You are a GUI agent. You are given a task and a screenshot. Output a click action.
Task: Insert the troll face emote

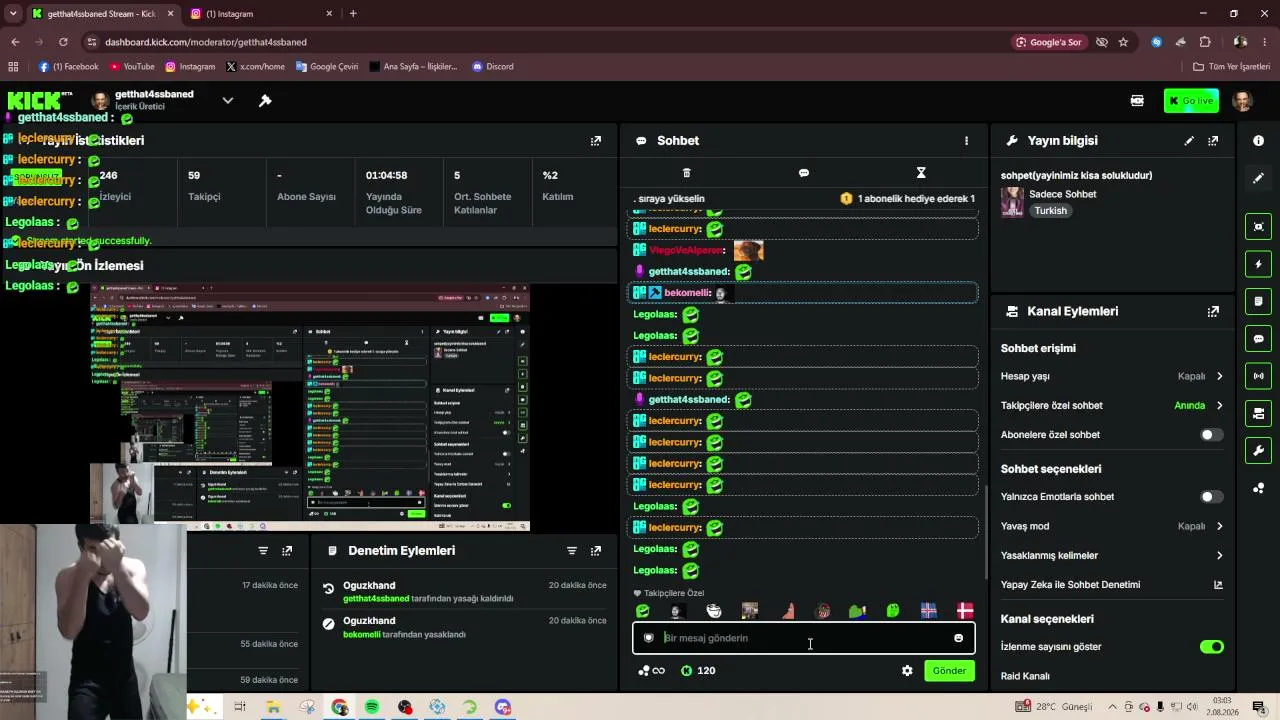click(714, 611)
